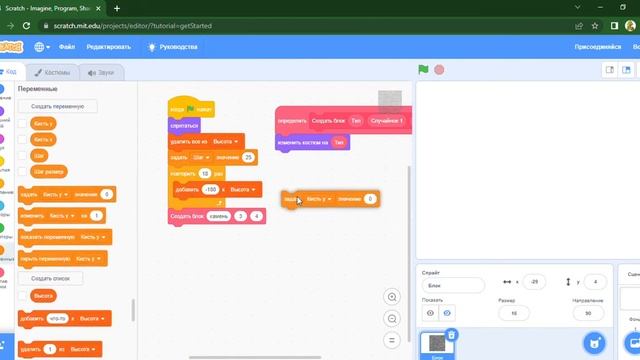
Task: Open the Редактировать menu
Action: (109, 47)
